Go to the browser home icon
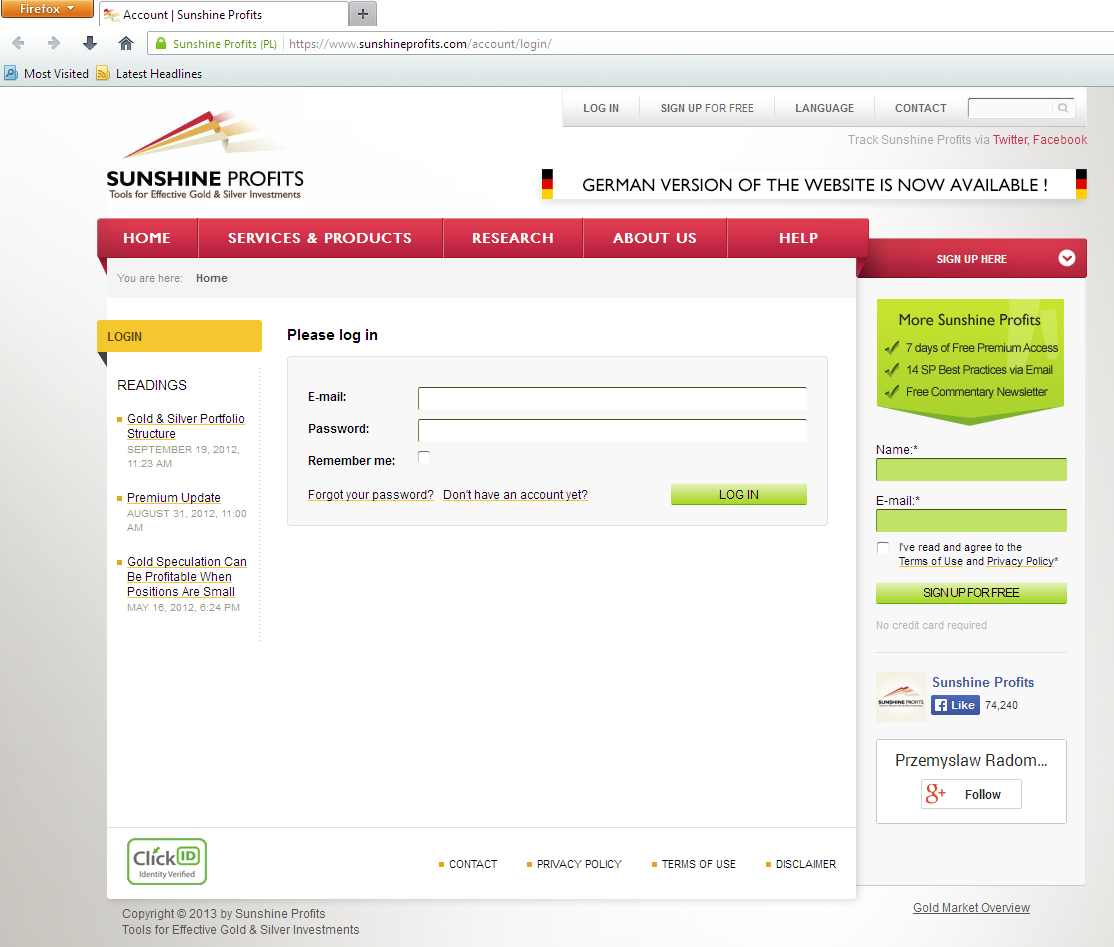The width and height of the screenshot is (1114, 947). coord(126,43)
